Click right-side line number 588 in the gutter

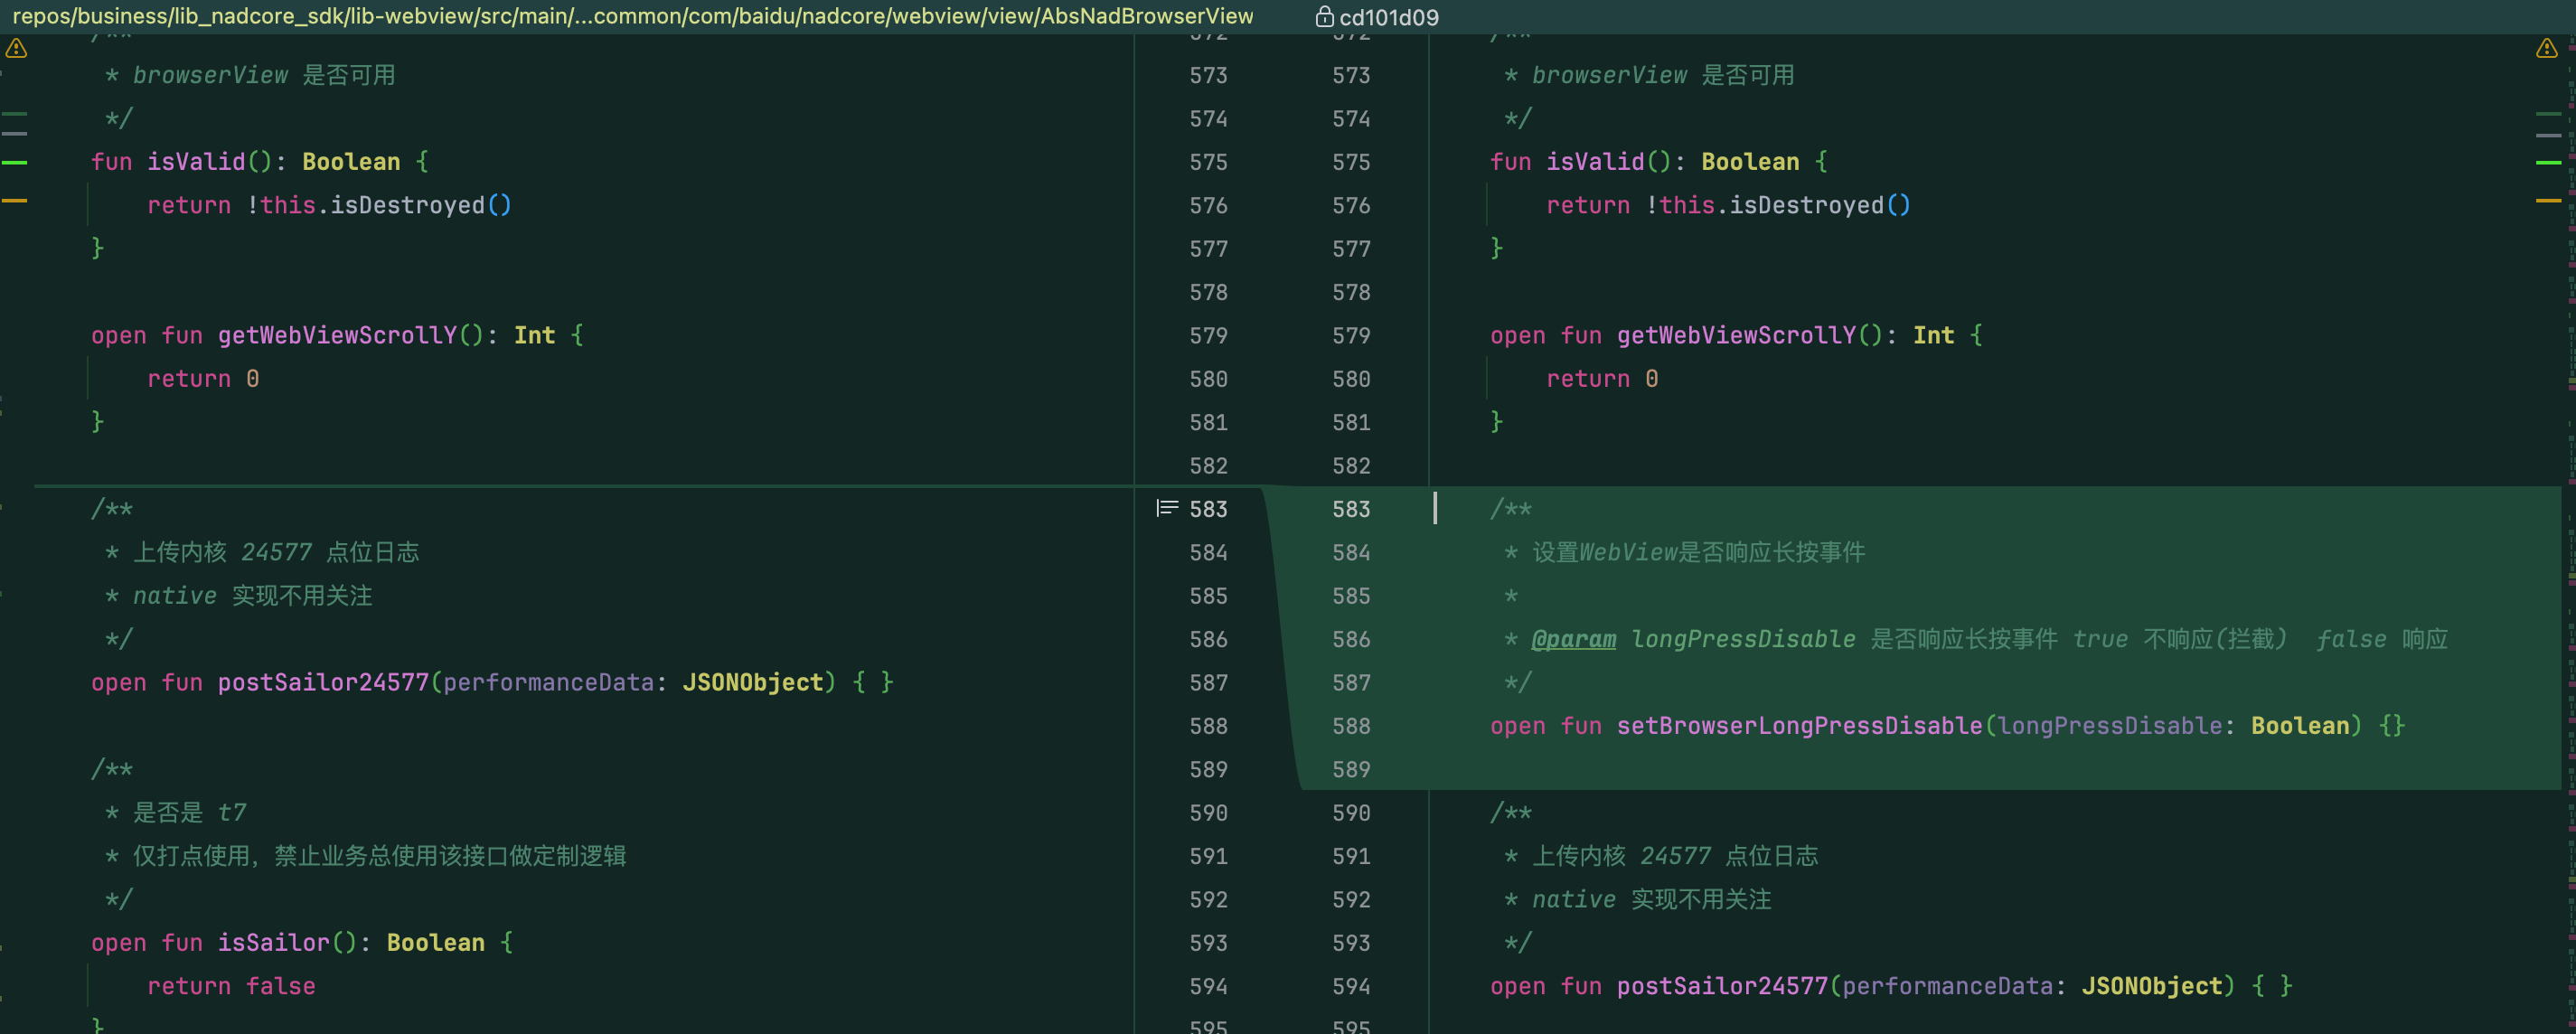(1351, 726)
